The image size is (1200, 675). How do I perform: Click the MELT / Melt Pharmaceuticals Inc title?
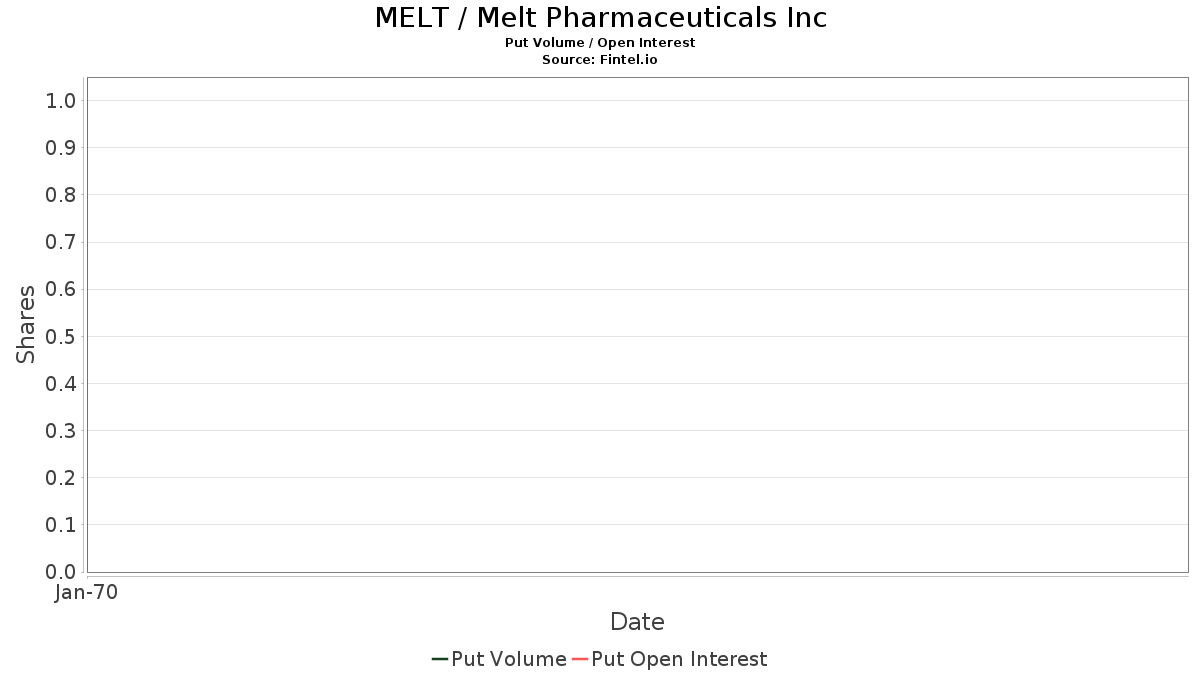pos(600,18)
